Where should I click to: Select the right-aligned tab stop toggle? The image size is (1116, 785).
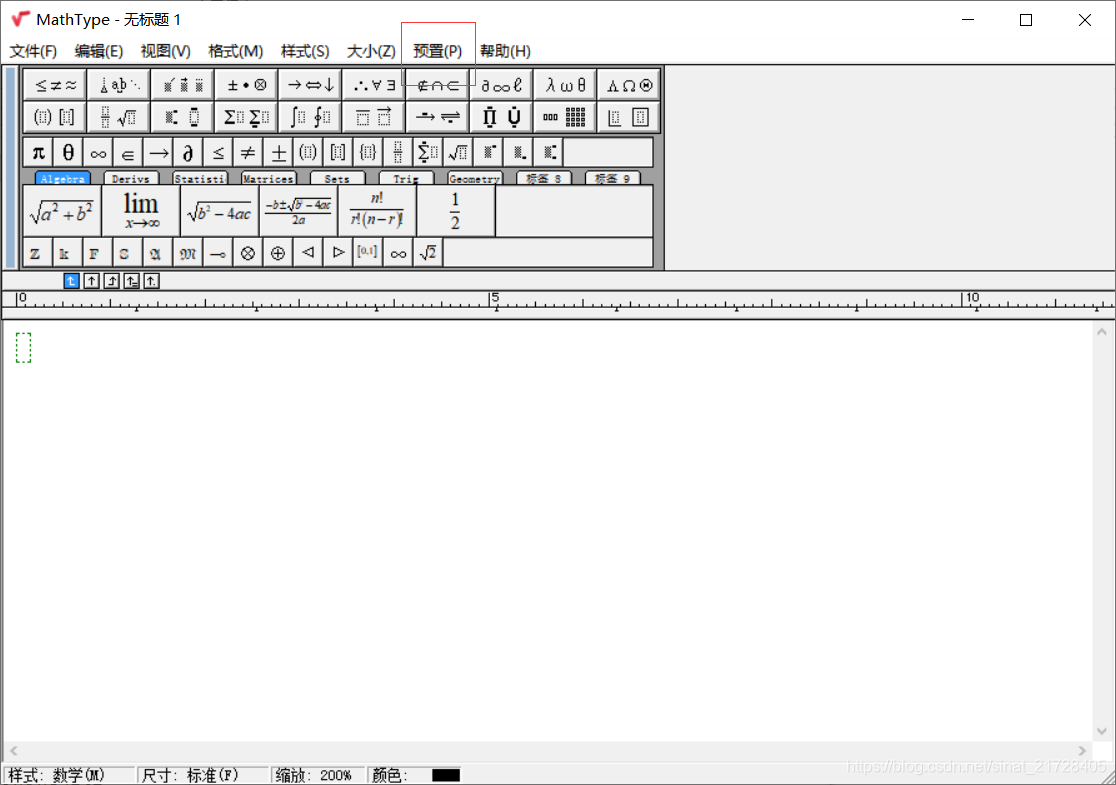click(x=112, y=281)
